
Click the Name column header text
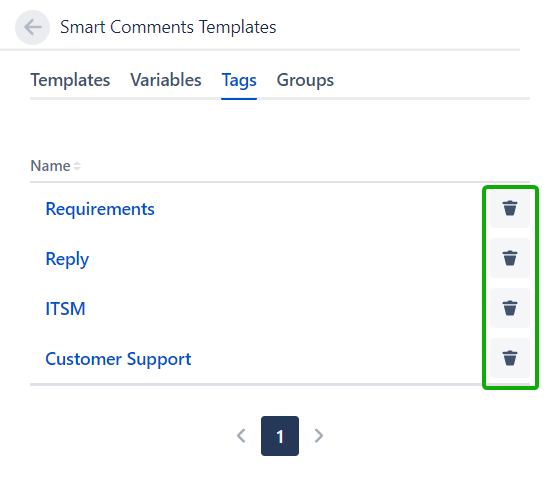pos(50,166)
